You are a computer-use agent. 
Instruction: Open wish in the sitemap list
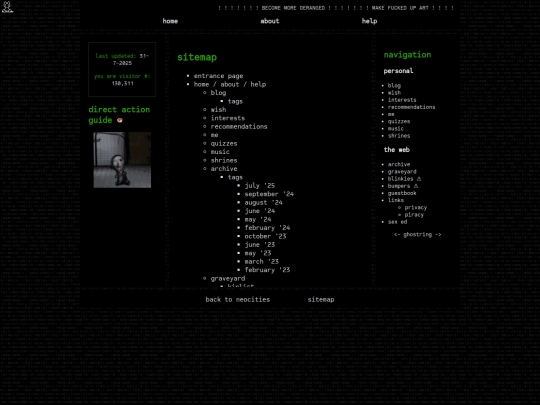pos(218,110)
